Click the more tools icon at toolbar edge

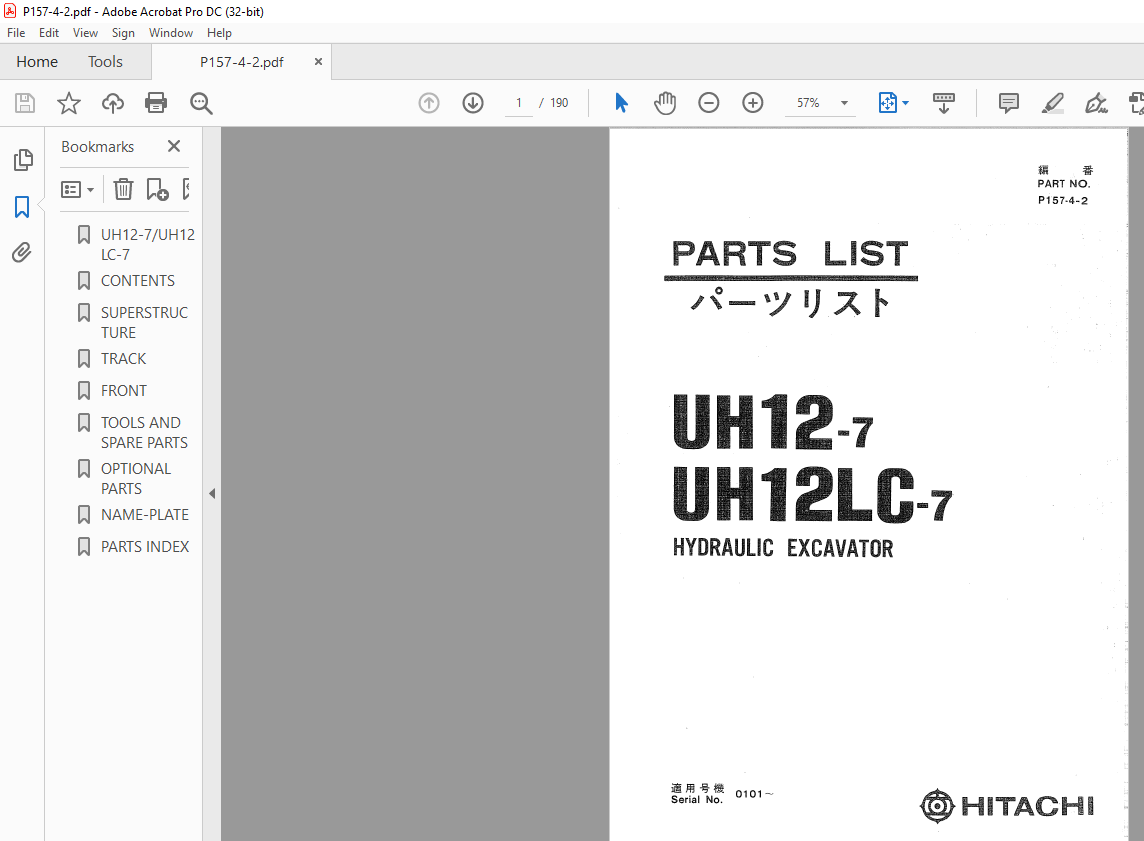pos(1136,103)
